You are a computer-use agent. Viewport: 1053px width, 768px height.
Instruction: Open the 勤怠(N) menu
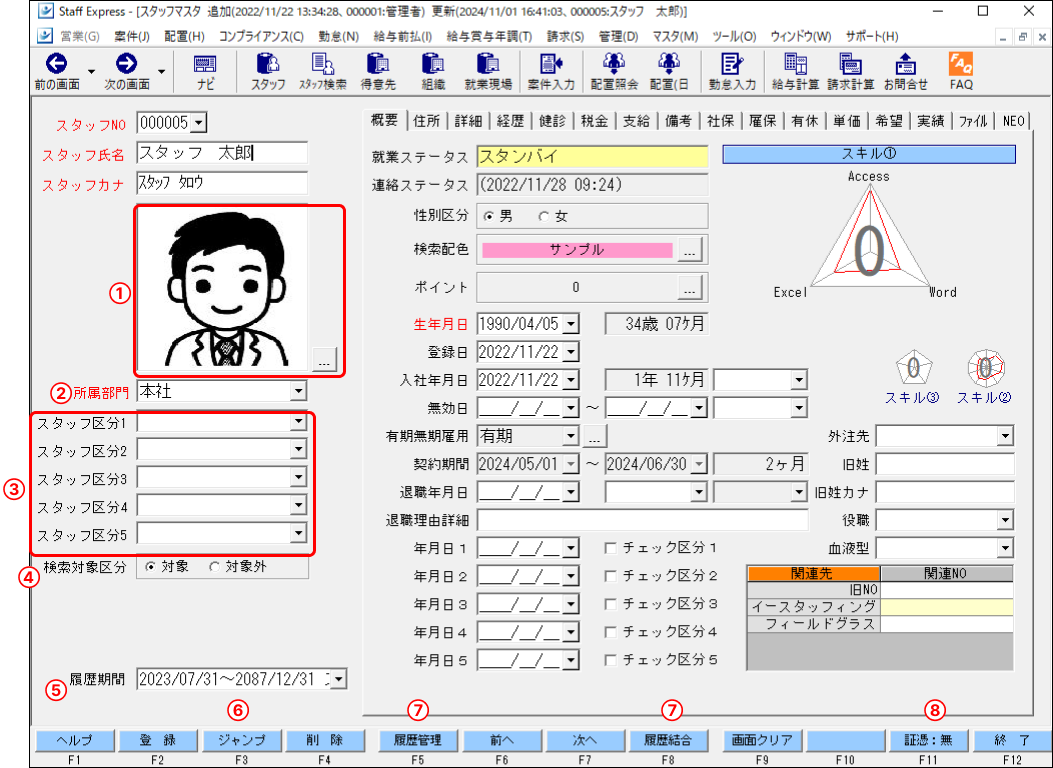(338, 36)
